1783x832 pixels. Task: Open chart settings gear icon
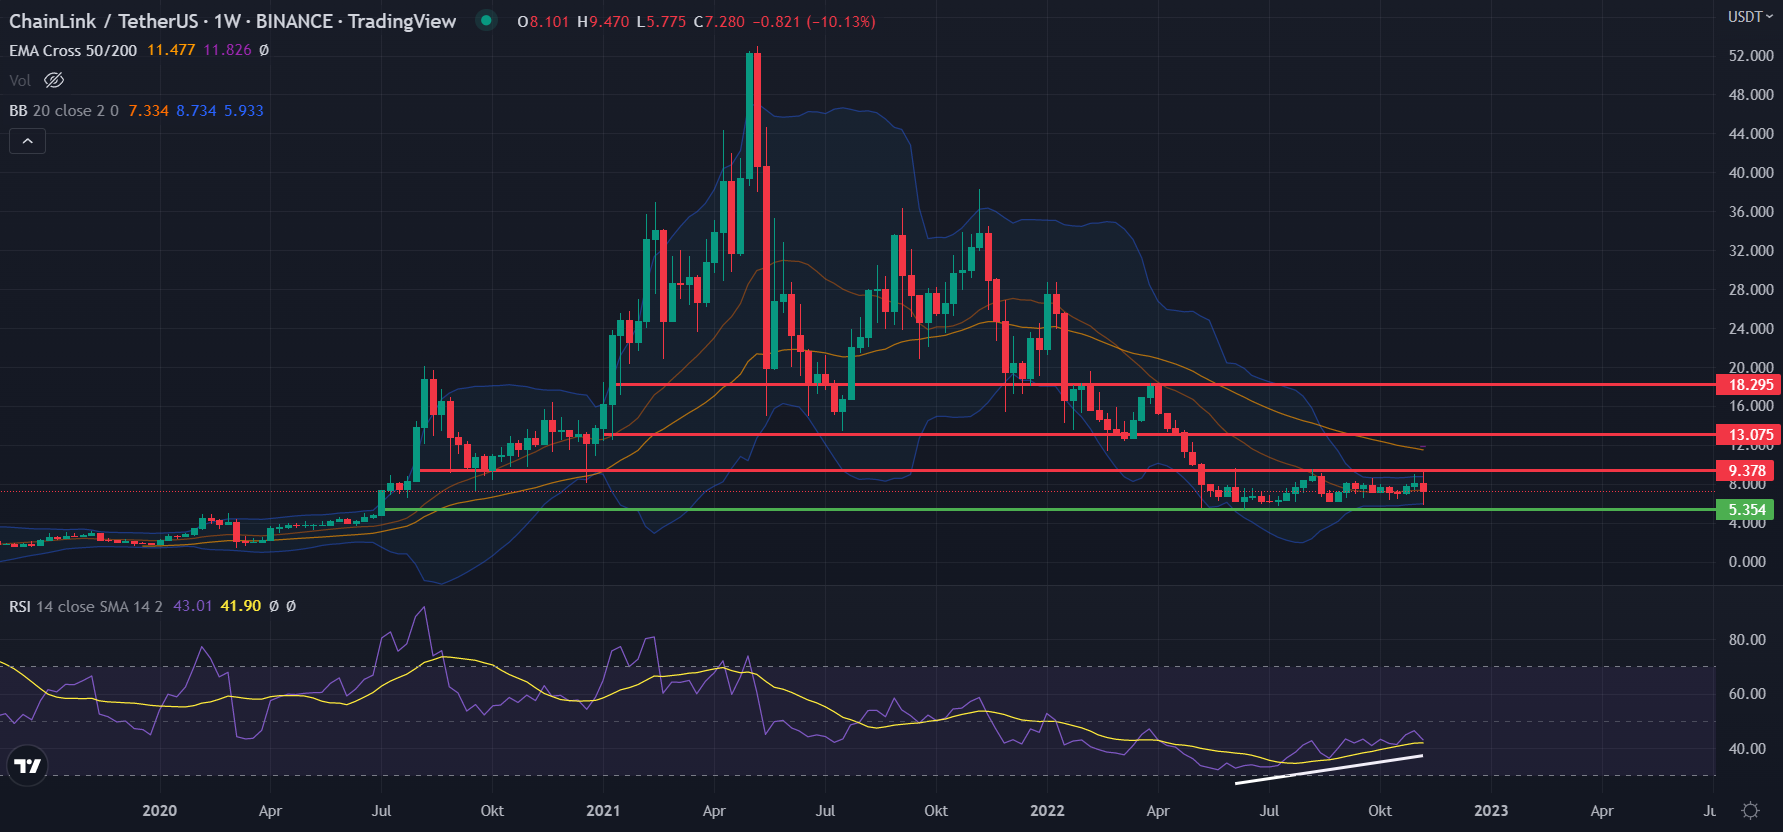1750,810
